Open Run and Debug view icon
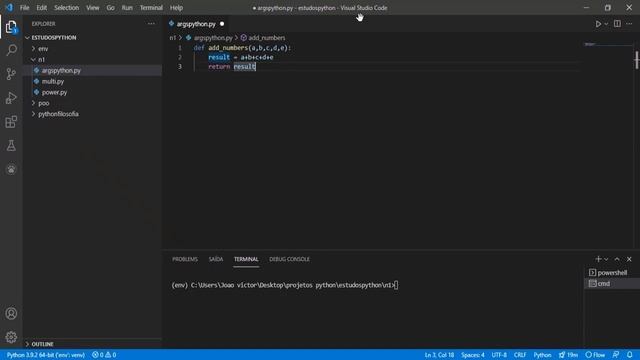The image size is (640, 360). point(11,98)
